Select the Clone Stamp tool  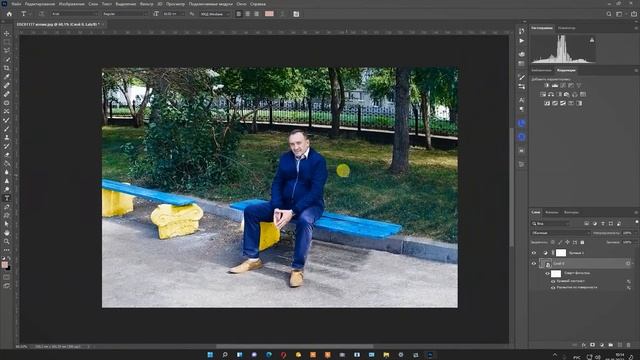(x=7, y=138)
